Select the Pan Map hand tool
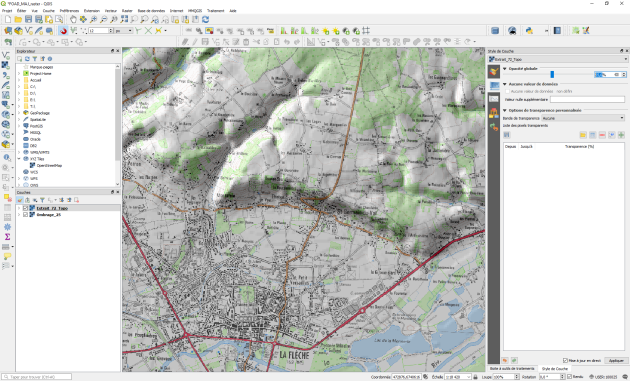Viewport: 630px width, 381px height. [x=73, y=19]
